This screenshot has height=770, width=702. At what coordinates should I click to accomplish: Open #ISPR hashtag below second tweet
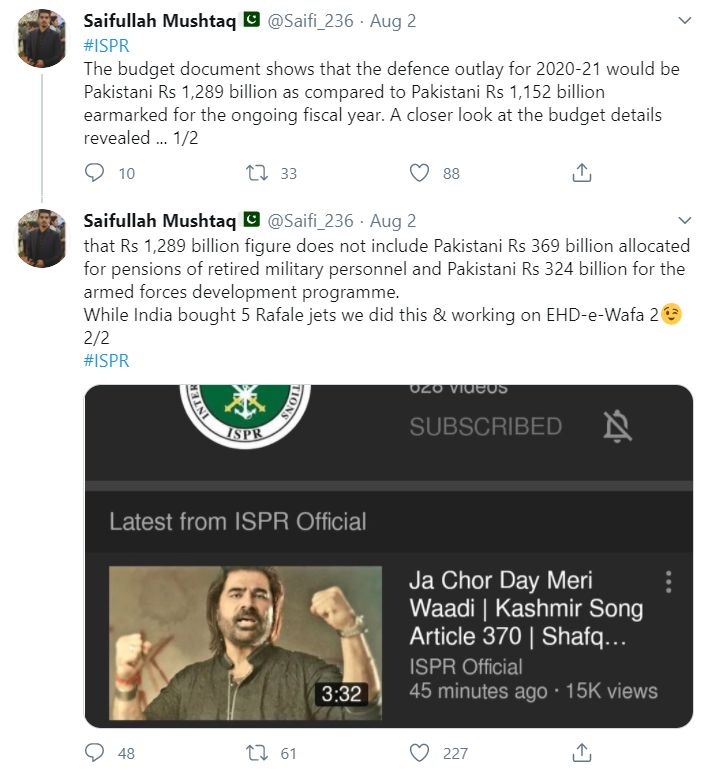pos(107,361)
